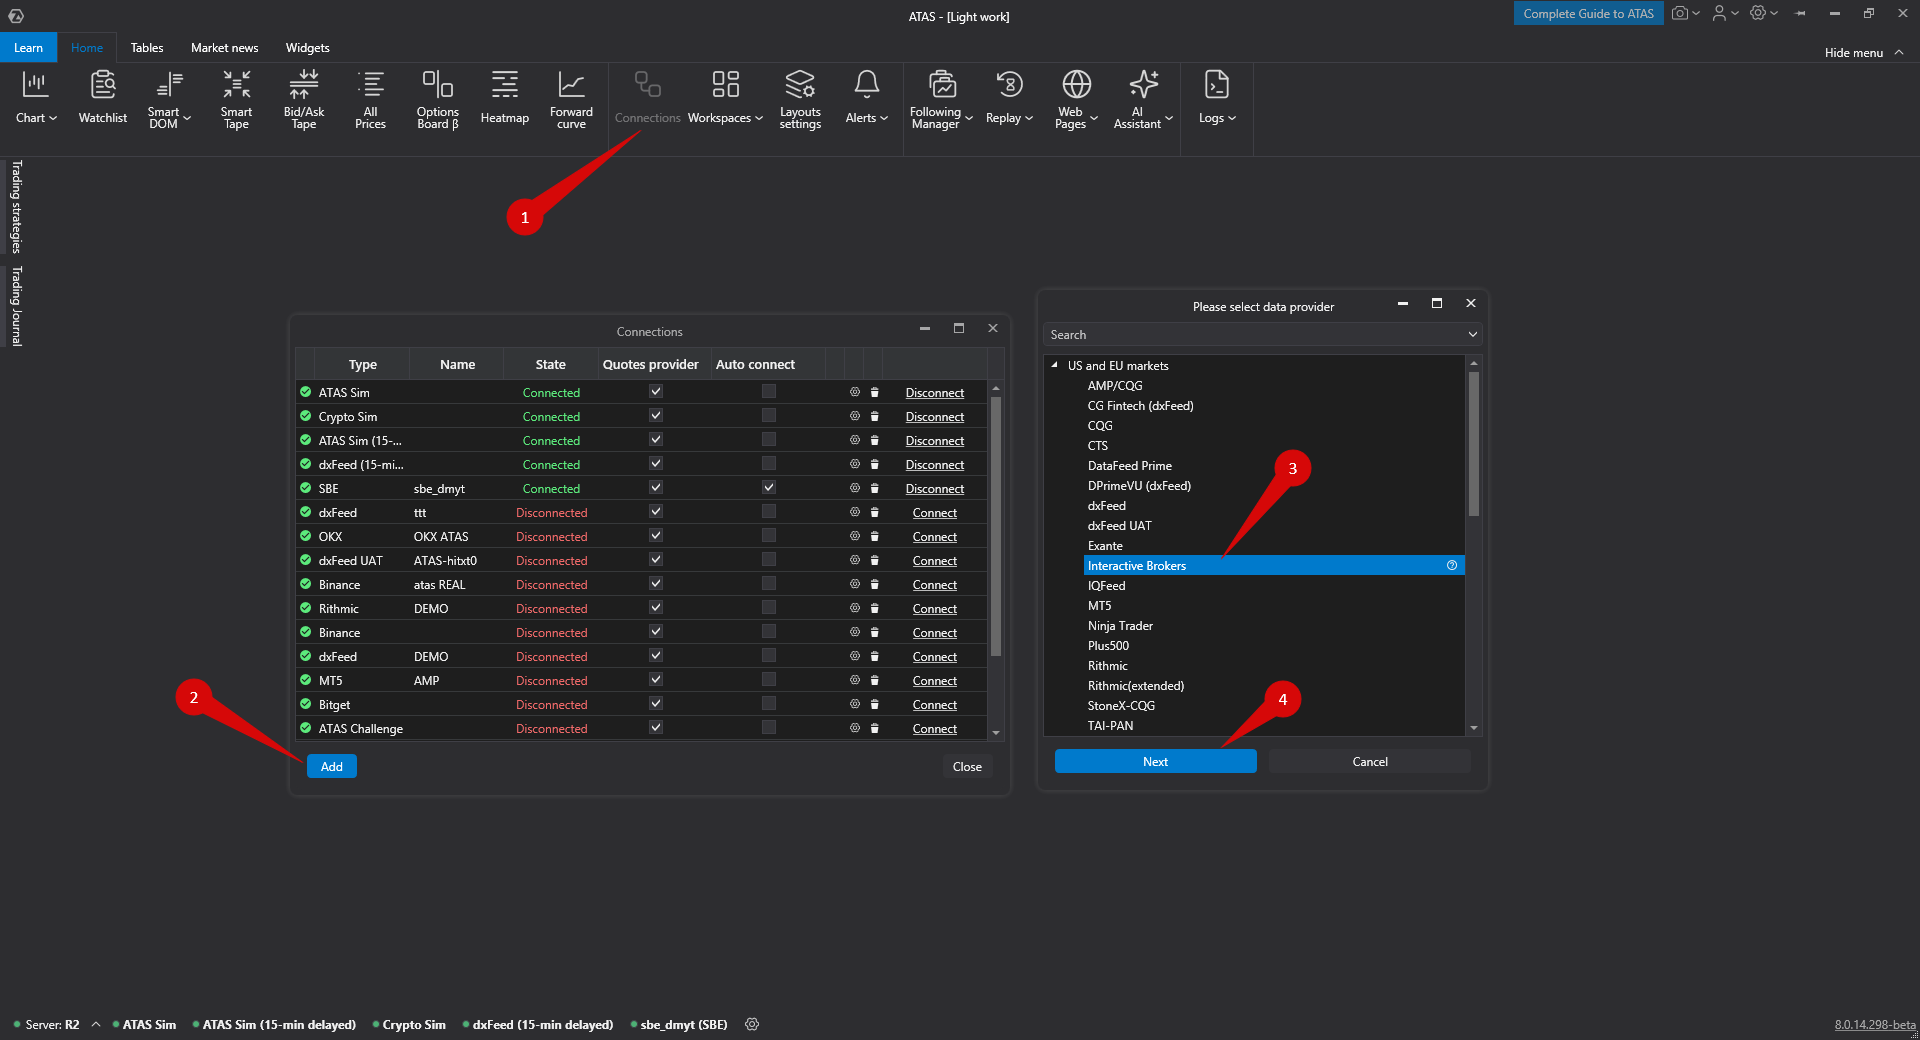
Task: Open settings gear for the Bitget connection
Action: tap(855, 704)
